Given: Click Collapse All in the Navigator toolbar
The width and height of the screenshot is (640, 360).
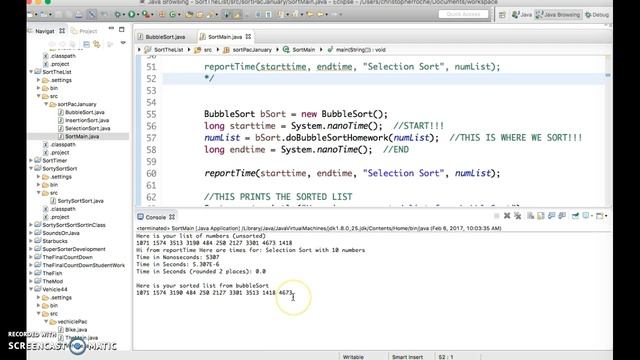Looking at the screenshot, I should (87, 44).
